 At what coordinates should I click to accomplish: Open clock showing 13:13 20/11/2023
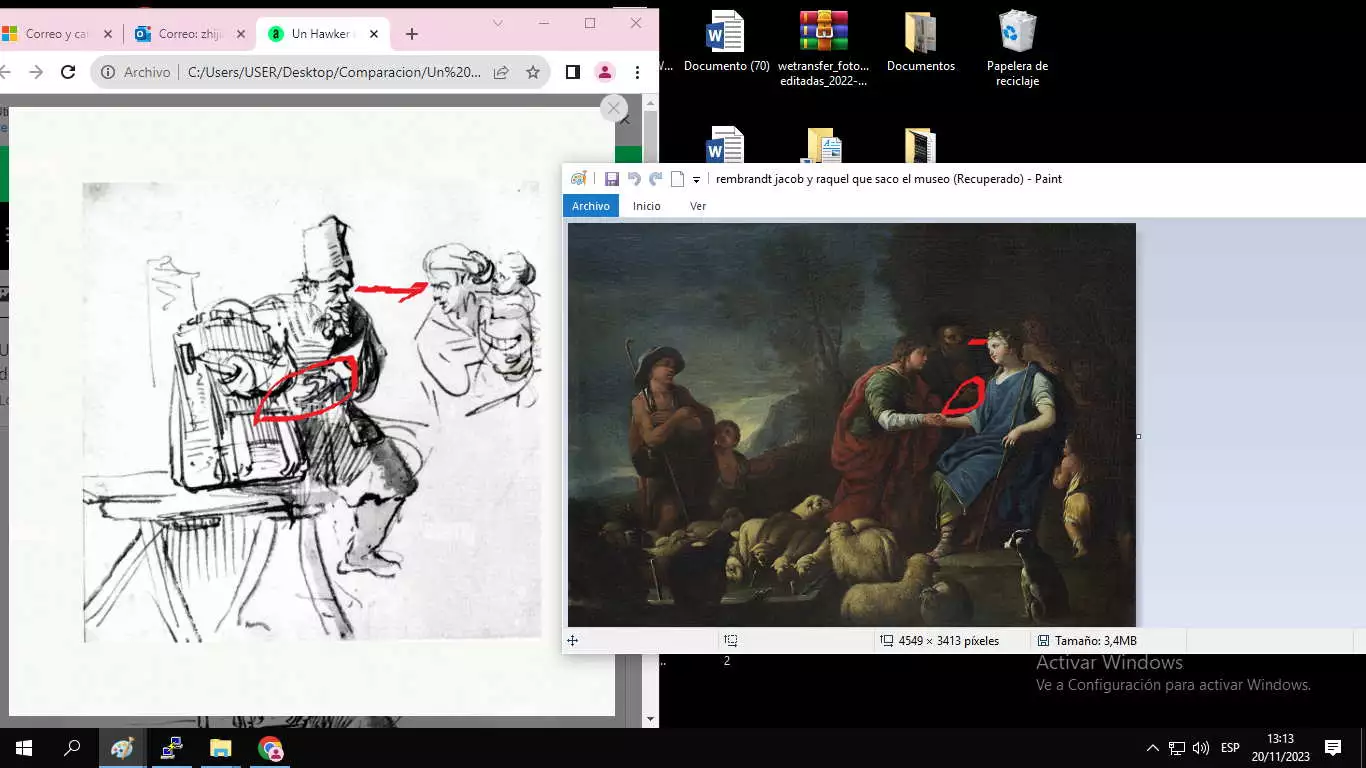pyautogui.click(x=1280, y=748)
